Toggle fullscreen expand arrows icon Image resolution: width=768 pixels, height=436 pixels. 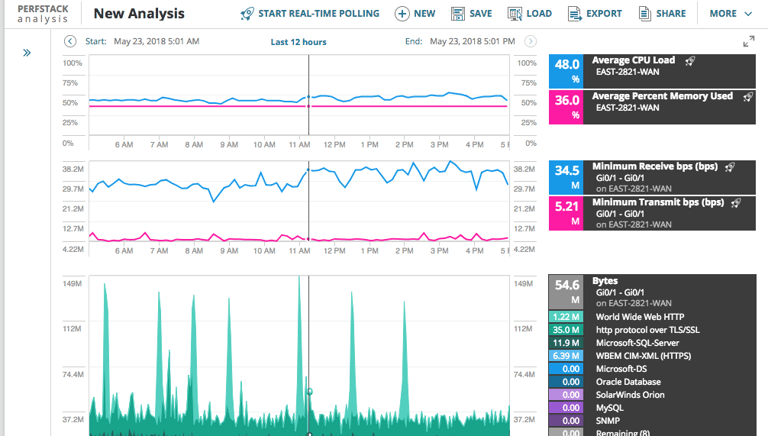[x=748, y=42]
